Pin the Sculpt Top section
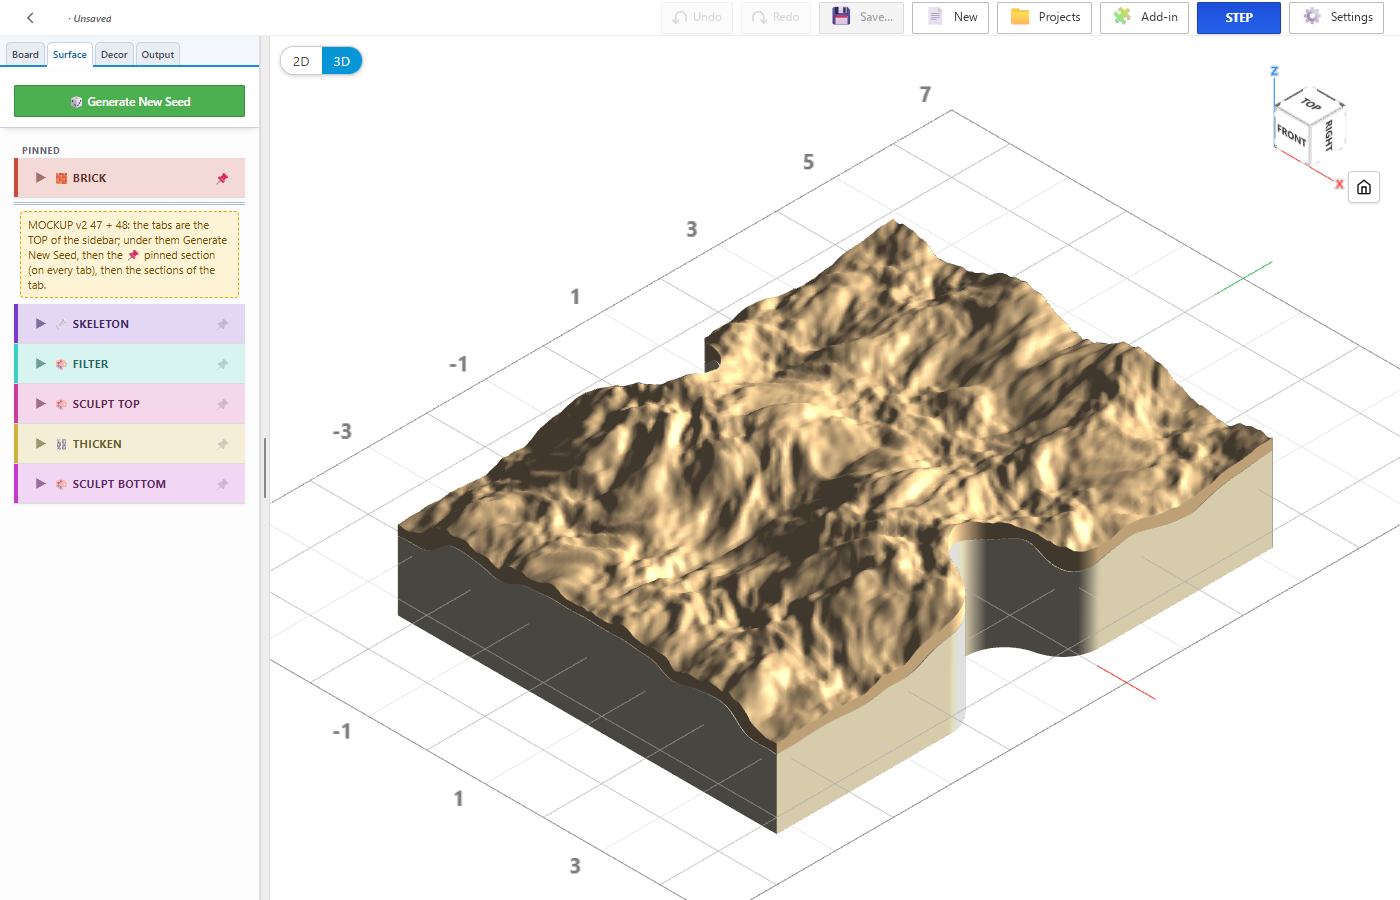The height and width of the screenshot is (900, 1400). point(222,404)
